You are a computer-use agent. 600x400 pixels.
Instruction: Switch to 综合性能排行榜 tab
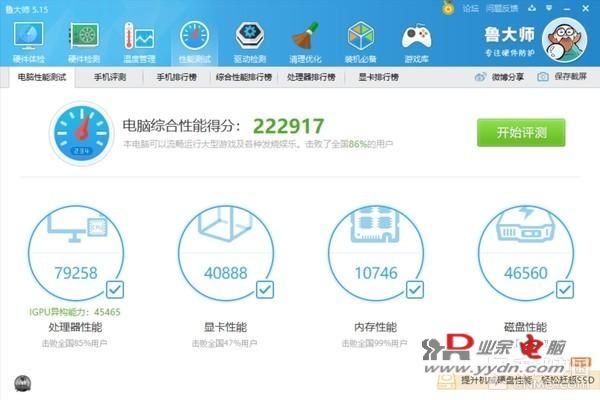(244, 77)
